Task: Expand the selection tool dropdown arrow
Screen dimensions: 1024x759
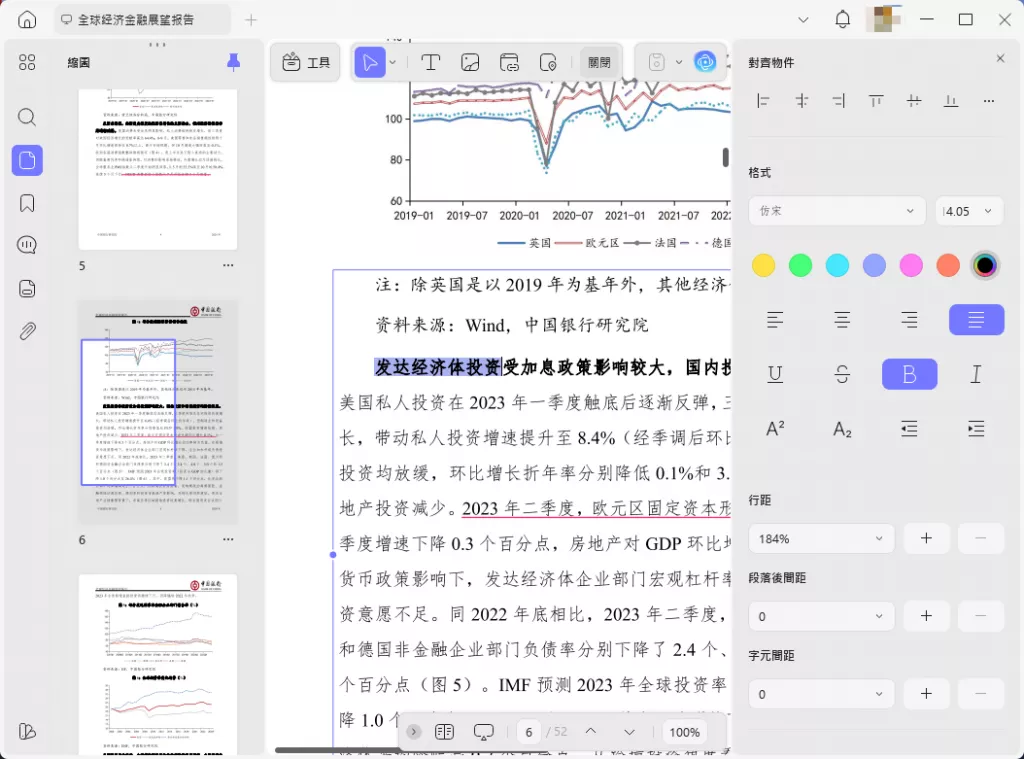Action: [x=390, y=62]
